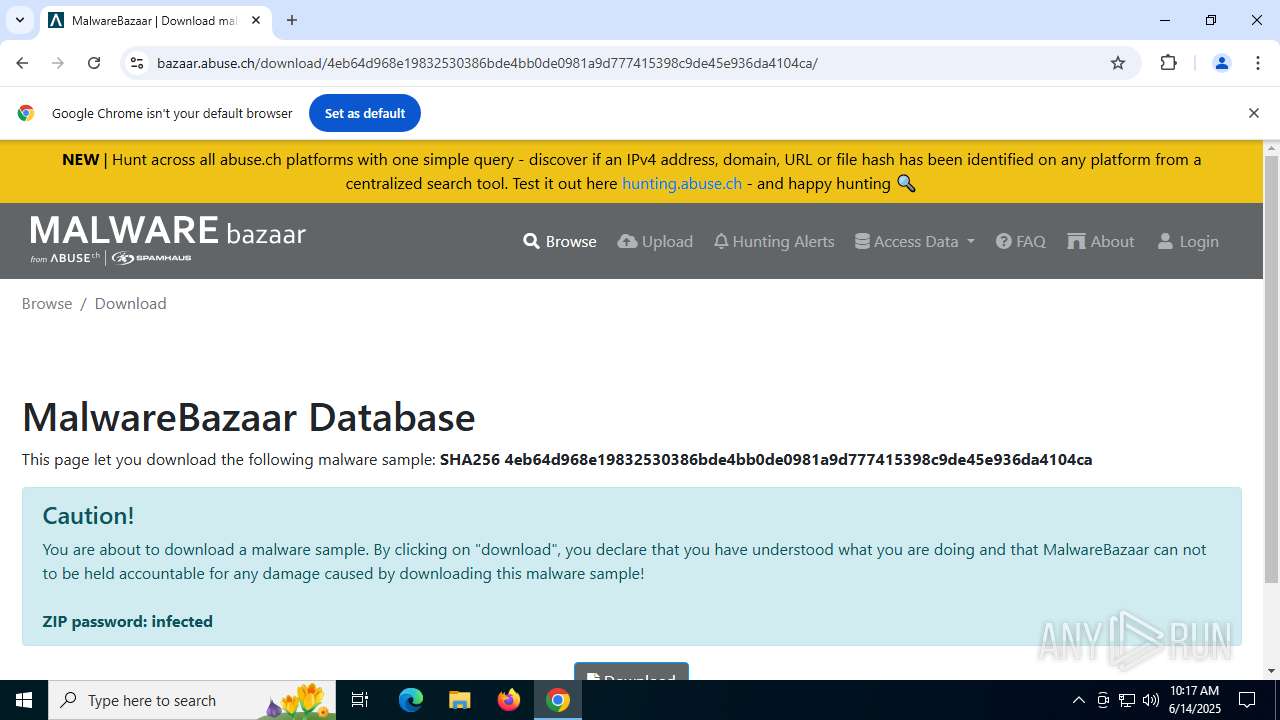Viewport: 1280px width, 720px height.
Task: Open the Chrome extensions puzzle icon
Action: click(x=1168, y=63)
